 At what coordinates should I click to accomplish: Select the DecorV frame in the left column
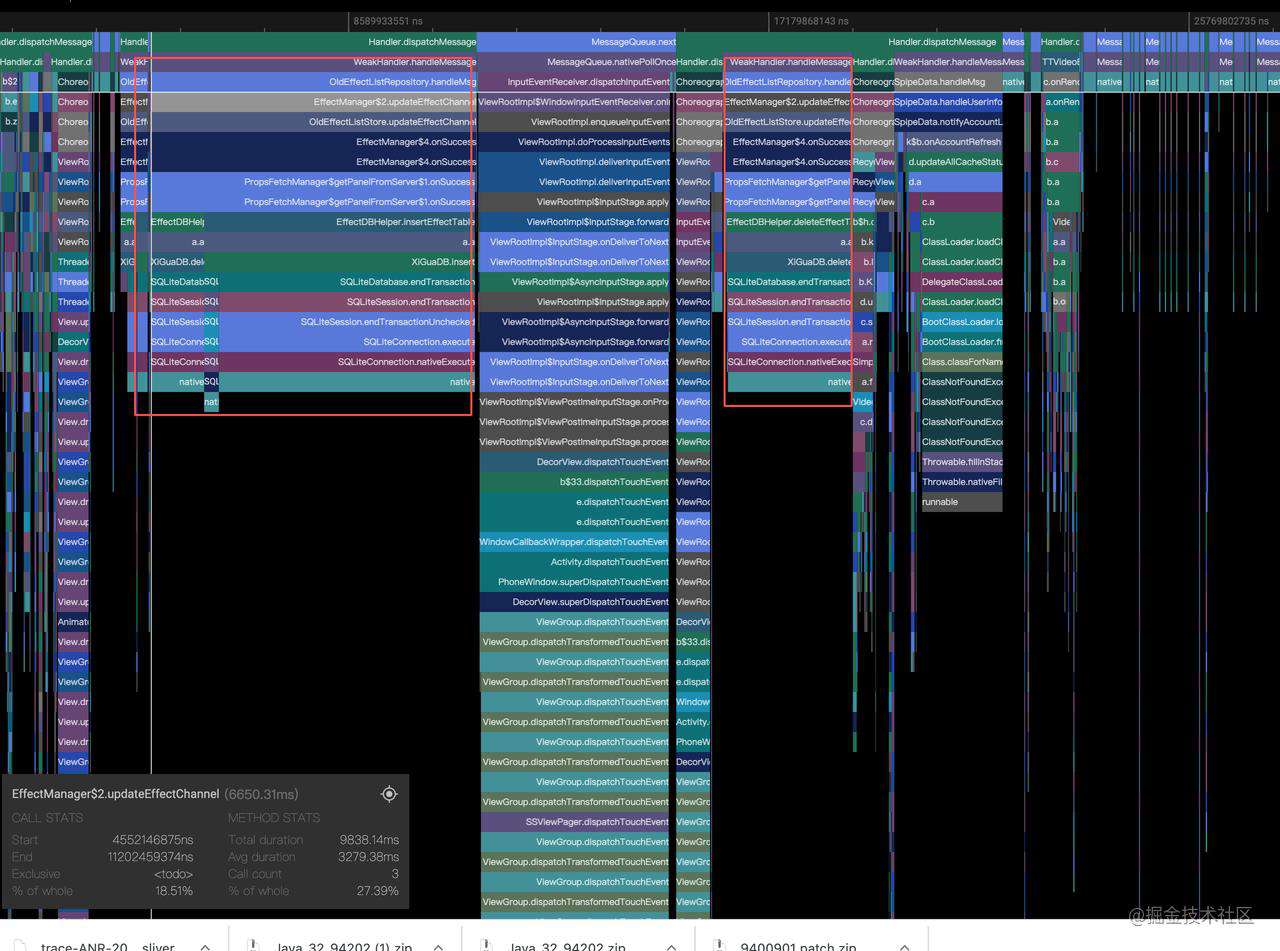(73, 342)
